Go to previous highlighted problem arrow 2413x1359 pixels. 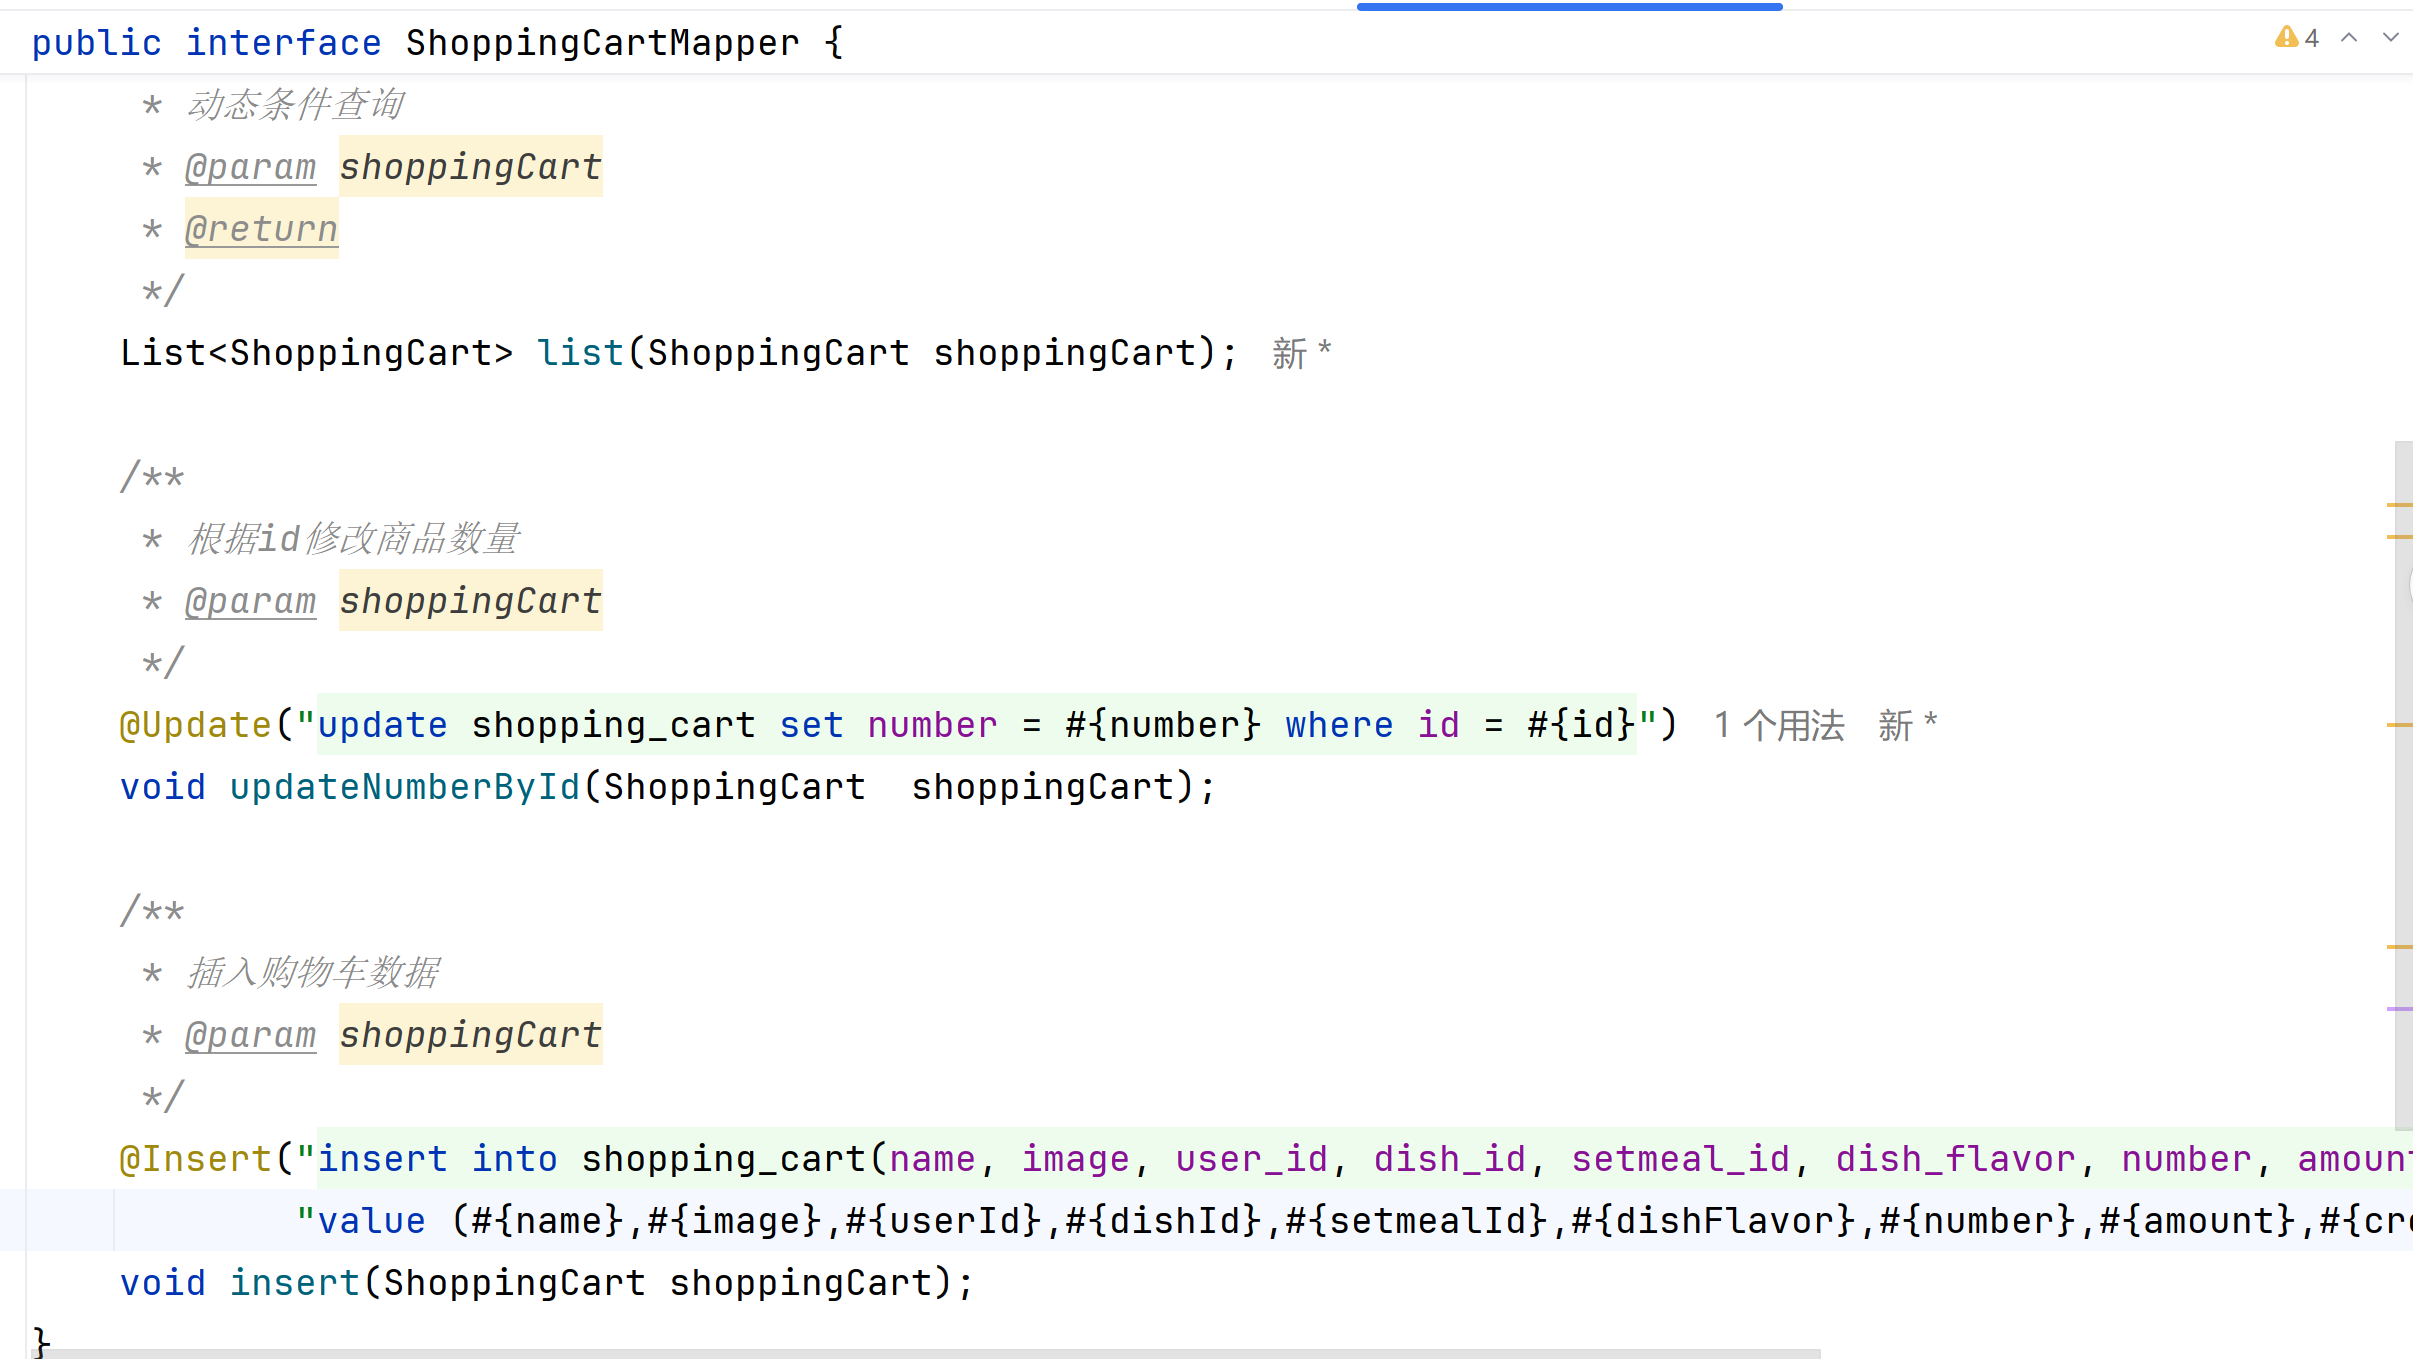tap(2349, 38)
